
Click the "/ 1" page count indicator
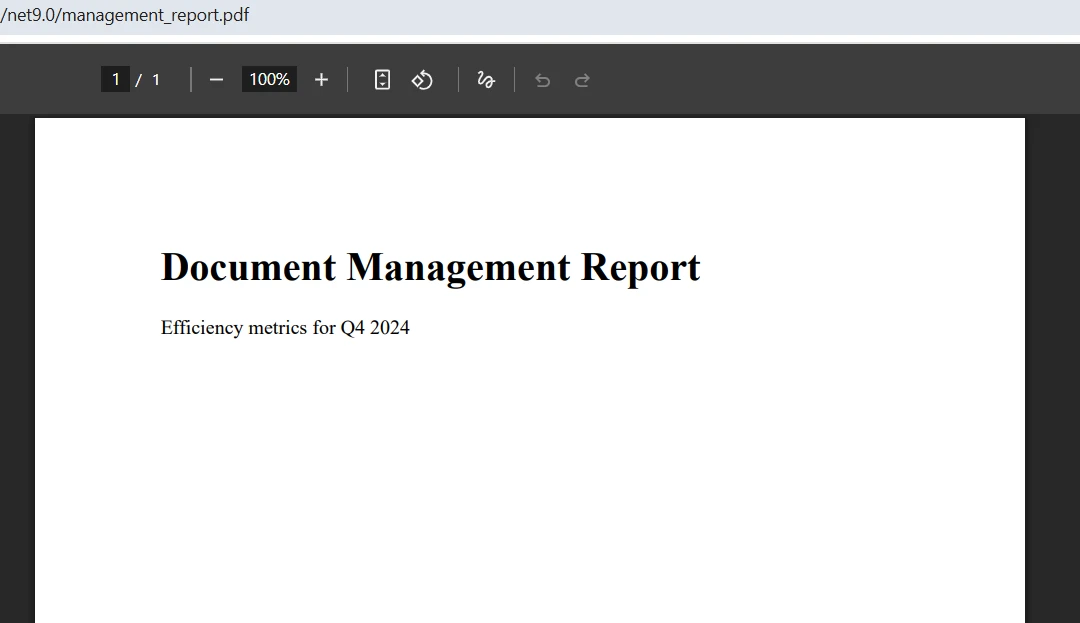pyautogui.click(x=150, y=79)
